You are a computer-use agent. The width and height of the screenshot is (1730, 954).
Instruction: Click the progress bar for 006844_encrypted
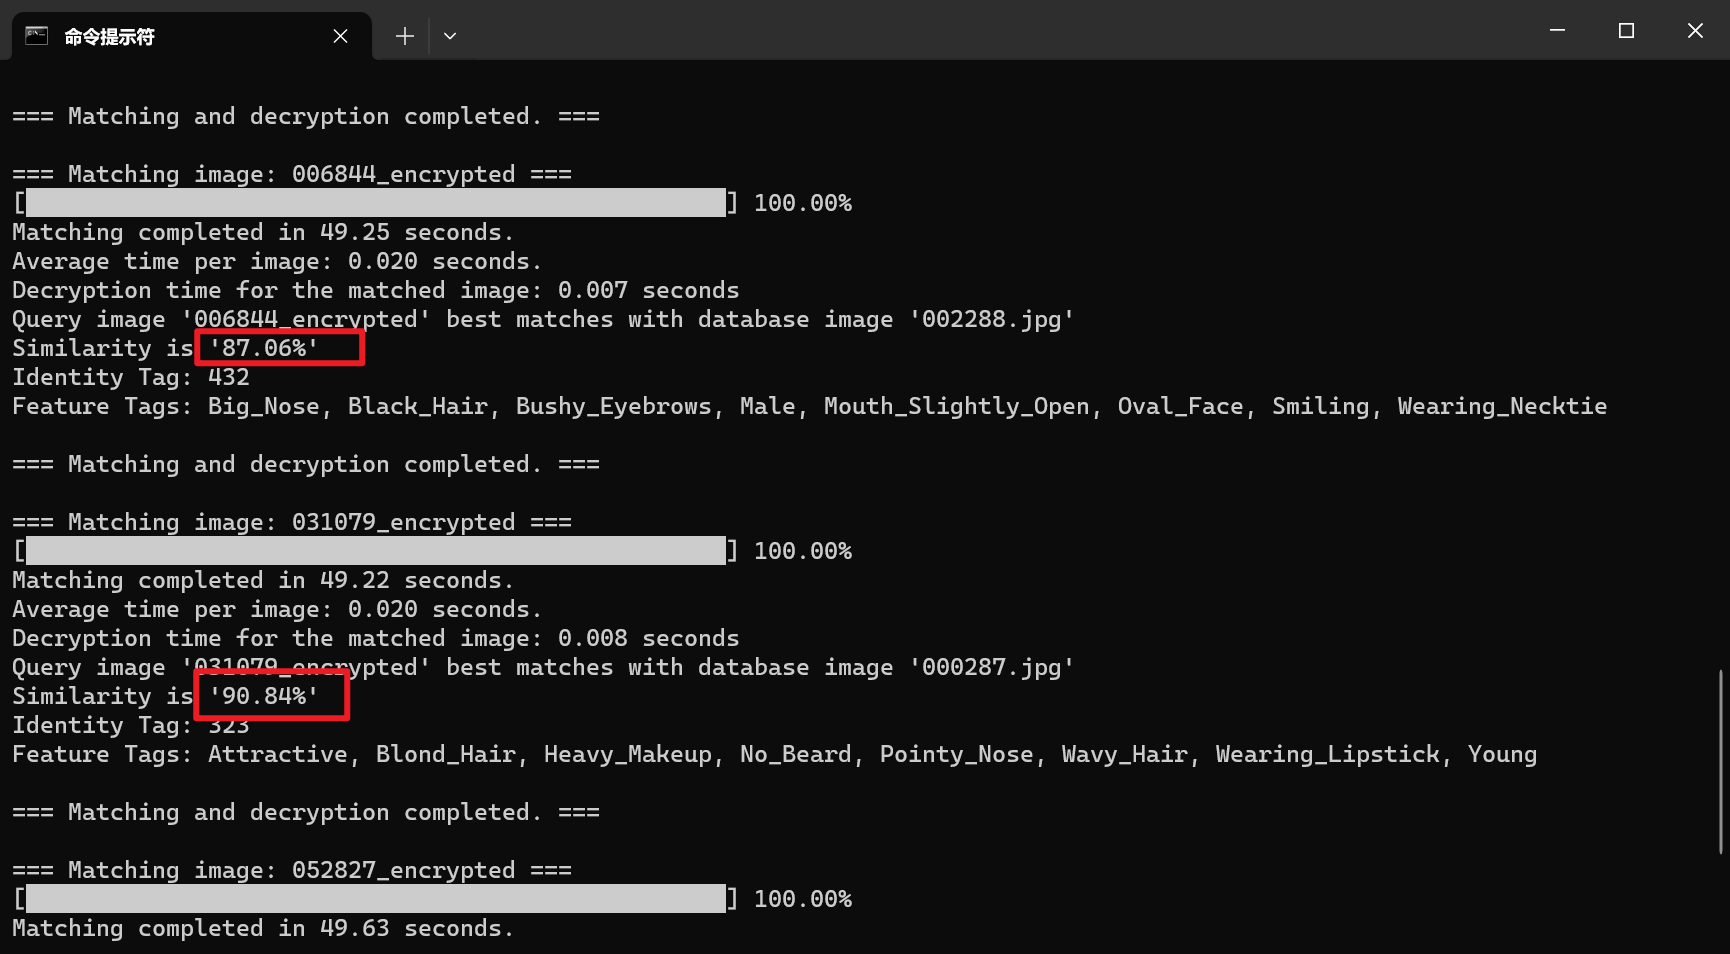(x=375, y=202)
